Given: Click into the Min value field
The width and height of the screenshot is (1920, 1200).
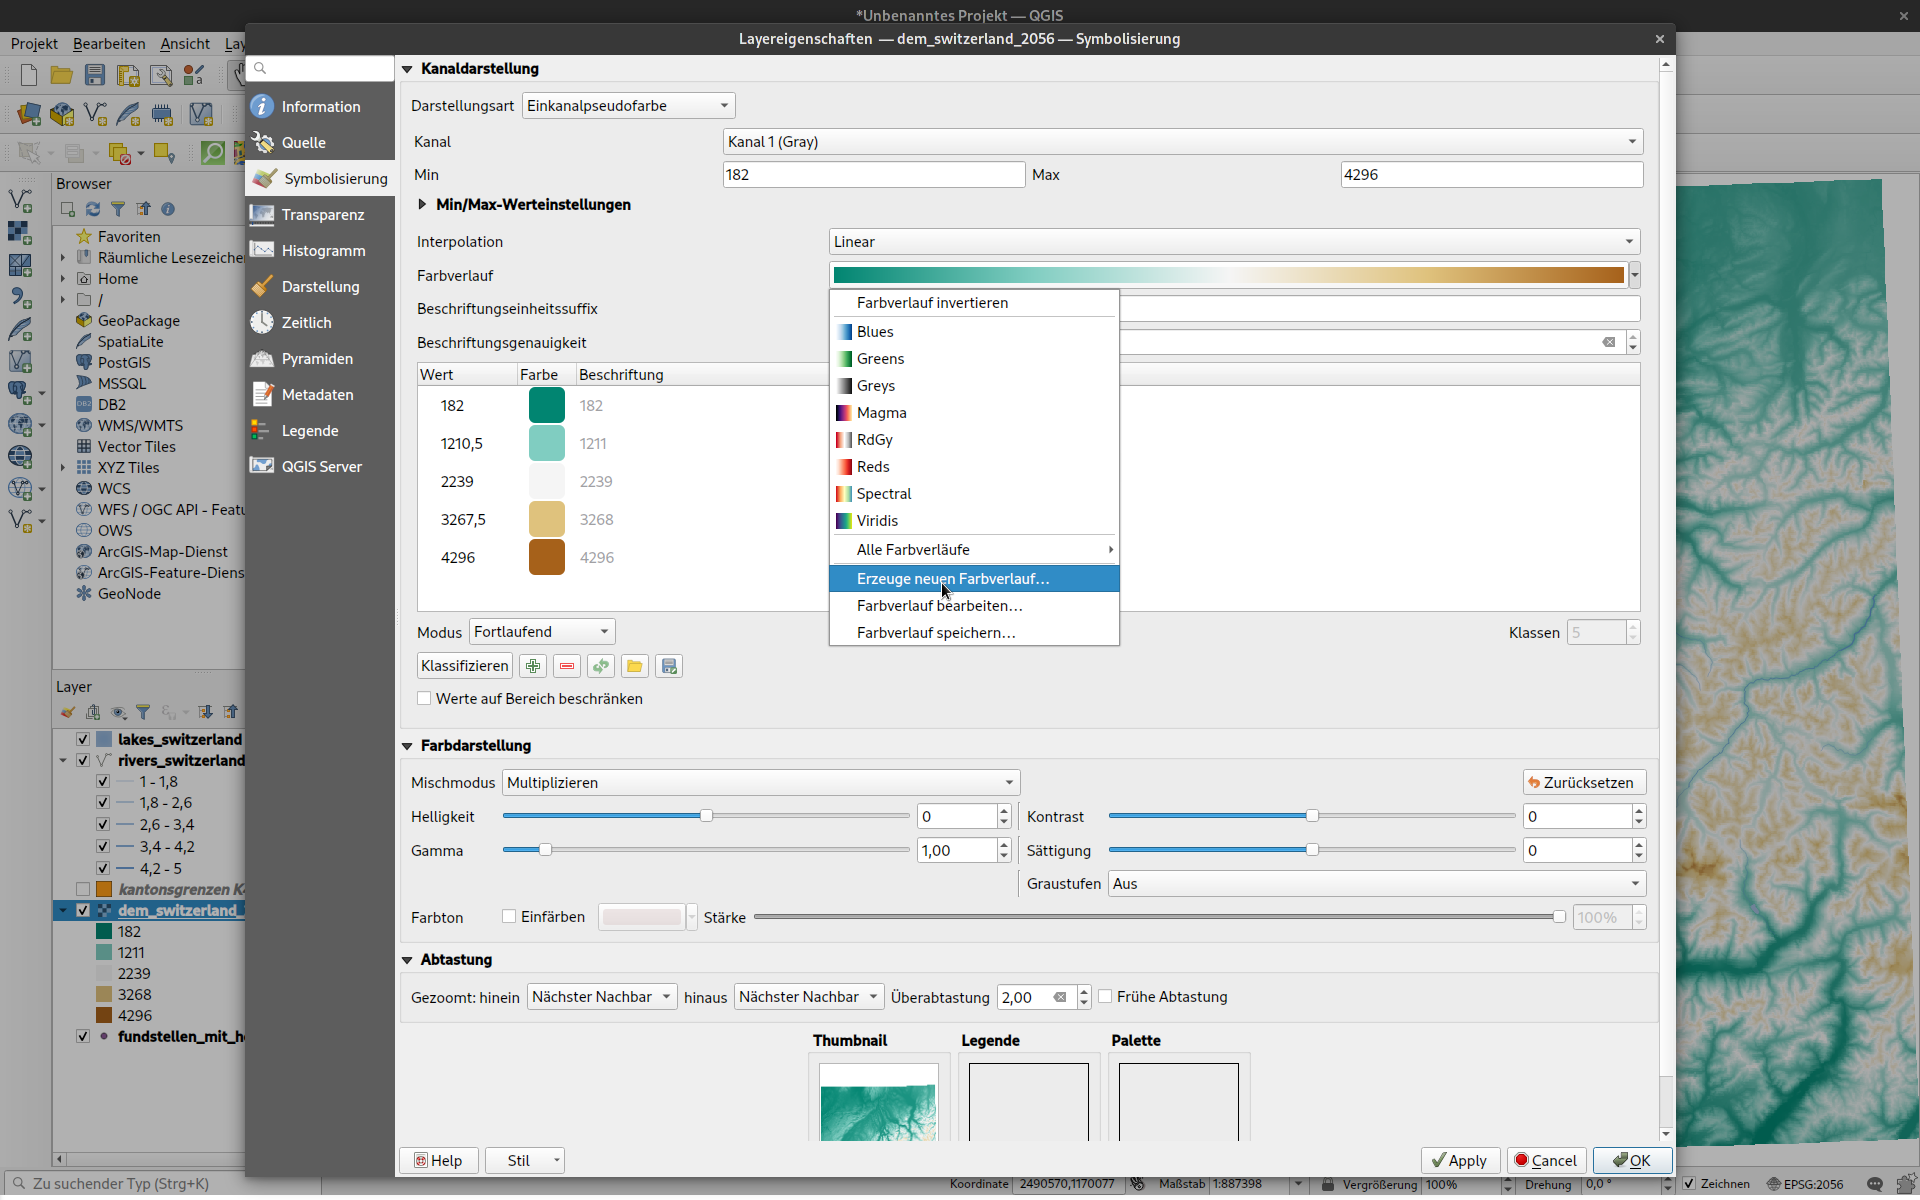Looking at the screenshot, I should [x=873, y=175].
